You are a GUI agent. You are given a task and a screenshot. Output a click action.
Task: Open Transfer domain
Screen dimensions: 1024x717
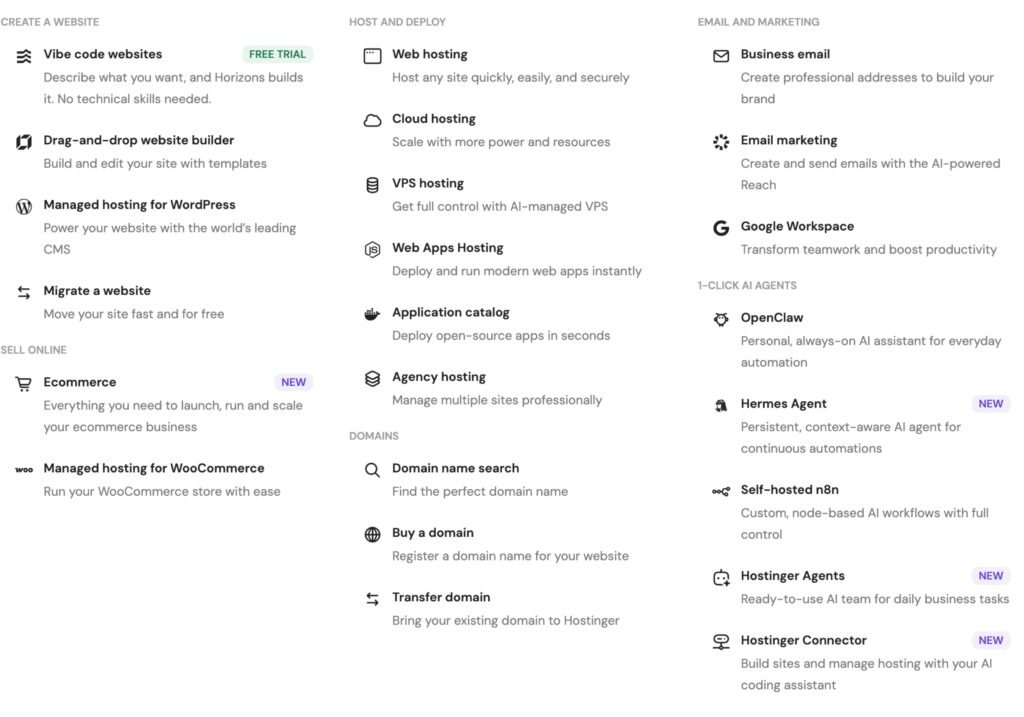coord(441,598)
